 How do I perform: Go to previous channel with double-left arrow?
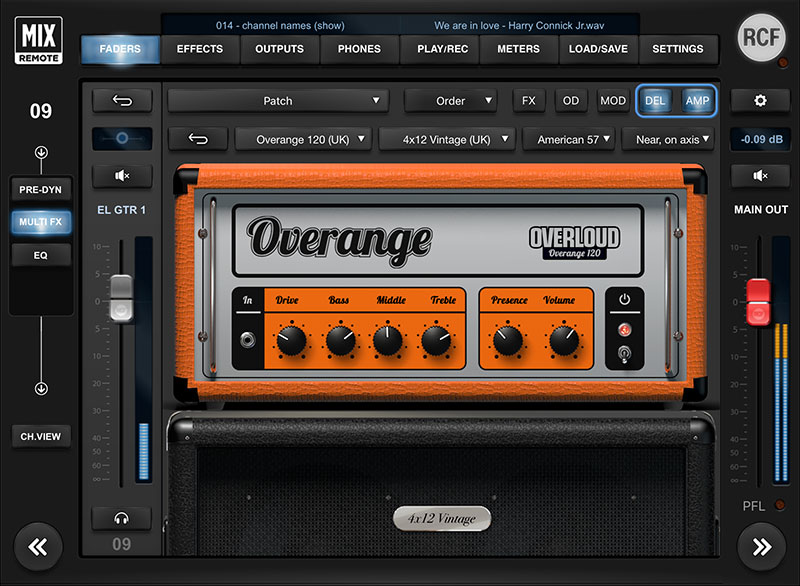point(38,546)
